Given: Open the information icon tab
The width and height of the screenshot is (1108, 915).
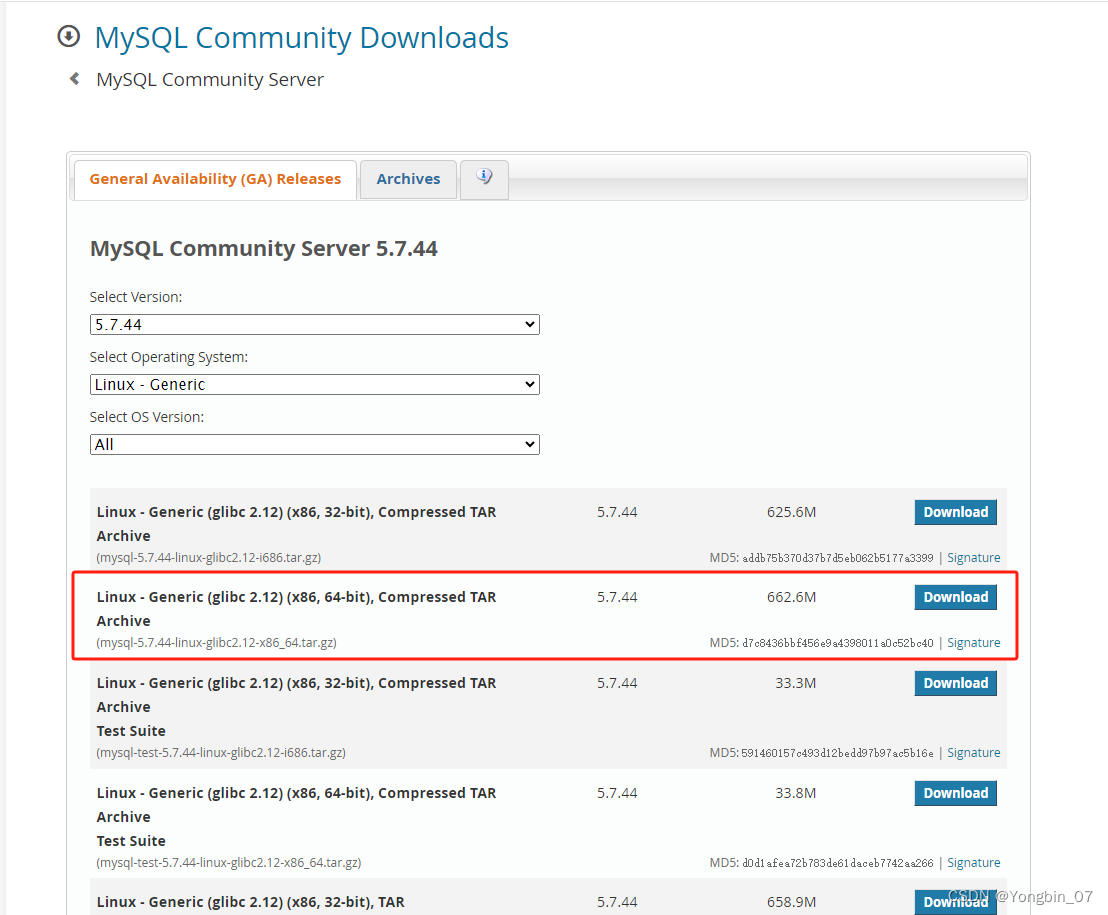Looking at the screenshot, I should coord(484,178).
